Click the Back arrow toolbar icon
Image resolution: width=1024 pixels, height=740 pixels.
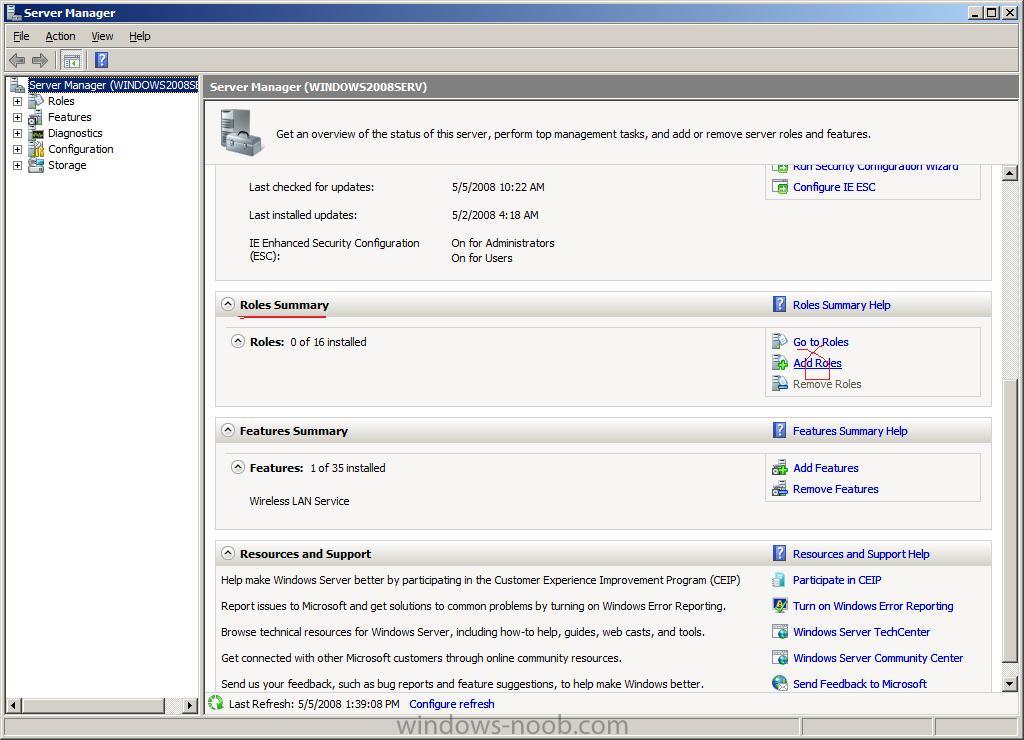click(x=17, y=61)
